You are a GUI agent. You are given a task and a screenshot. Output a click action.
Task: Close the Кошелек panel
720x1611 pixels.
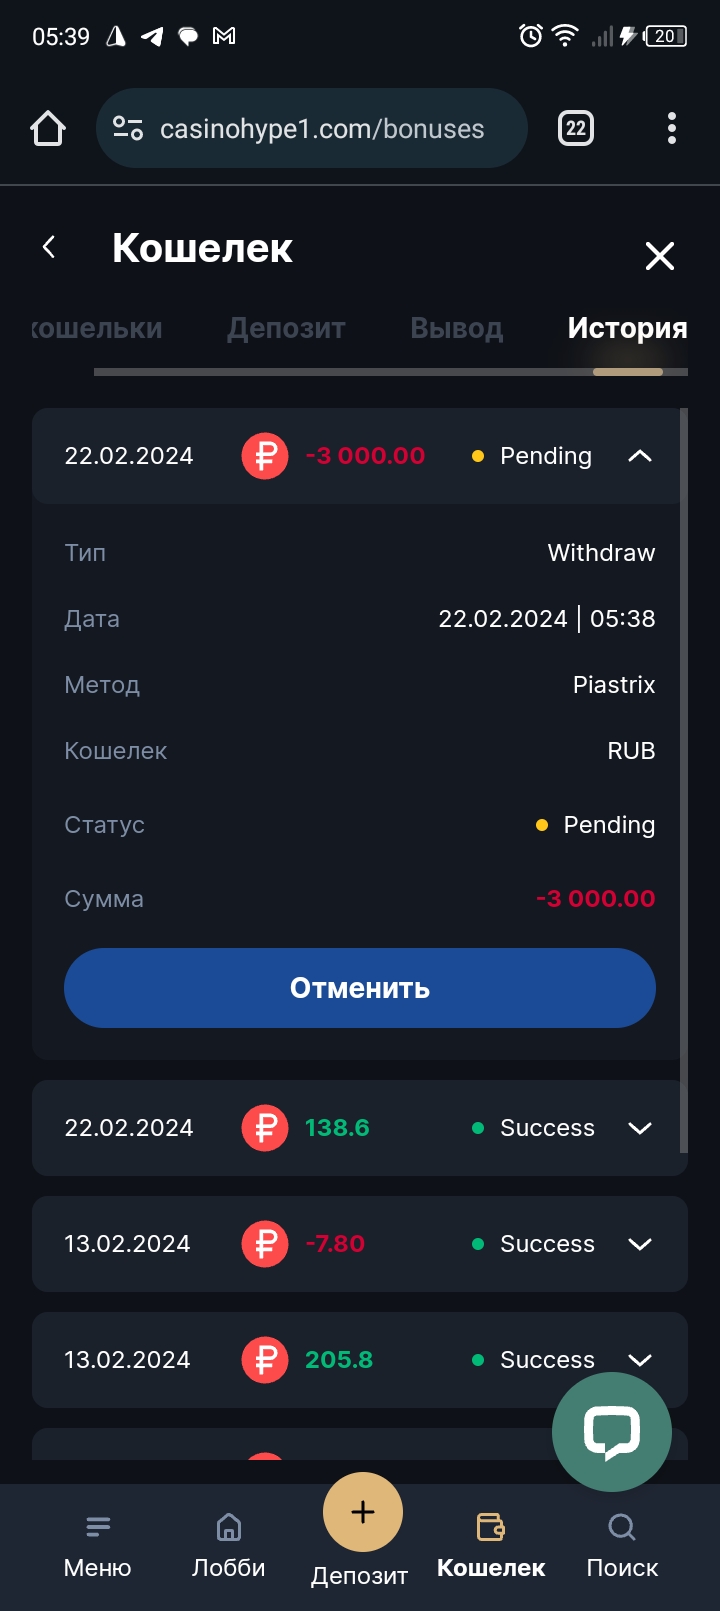pos(660,256)
